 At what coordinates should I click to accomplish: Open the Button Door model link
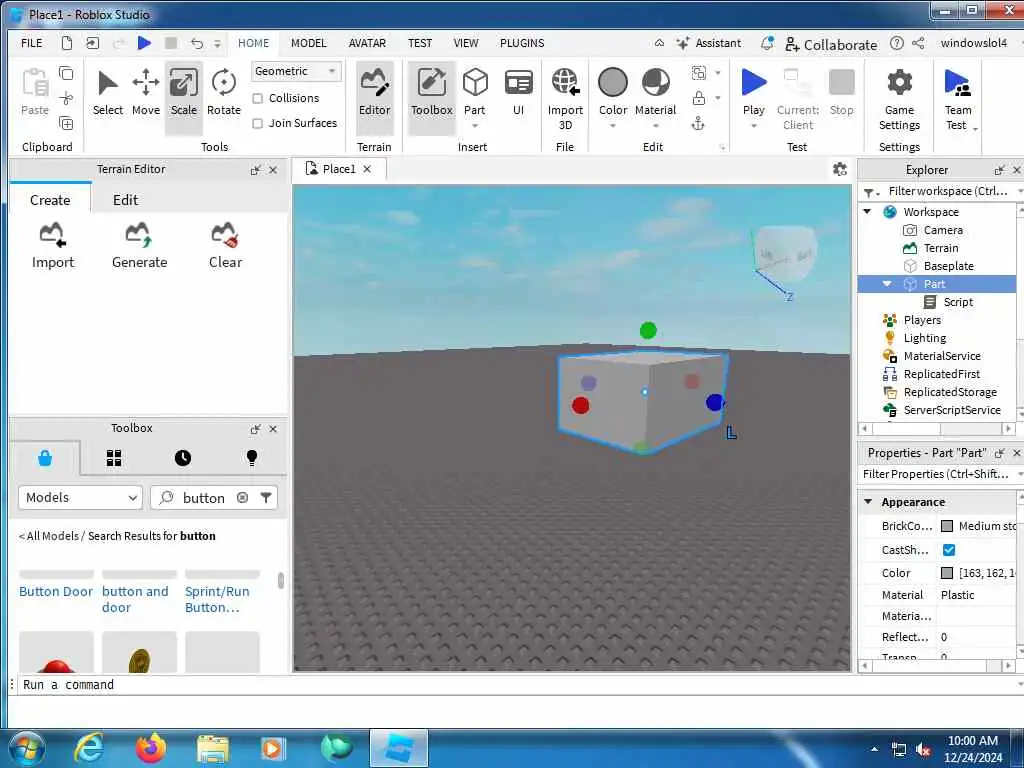[x=56, y=592]
